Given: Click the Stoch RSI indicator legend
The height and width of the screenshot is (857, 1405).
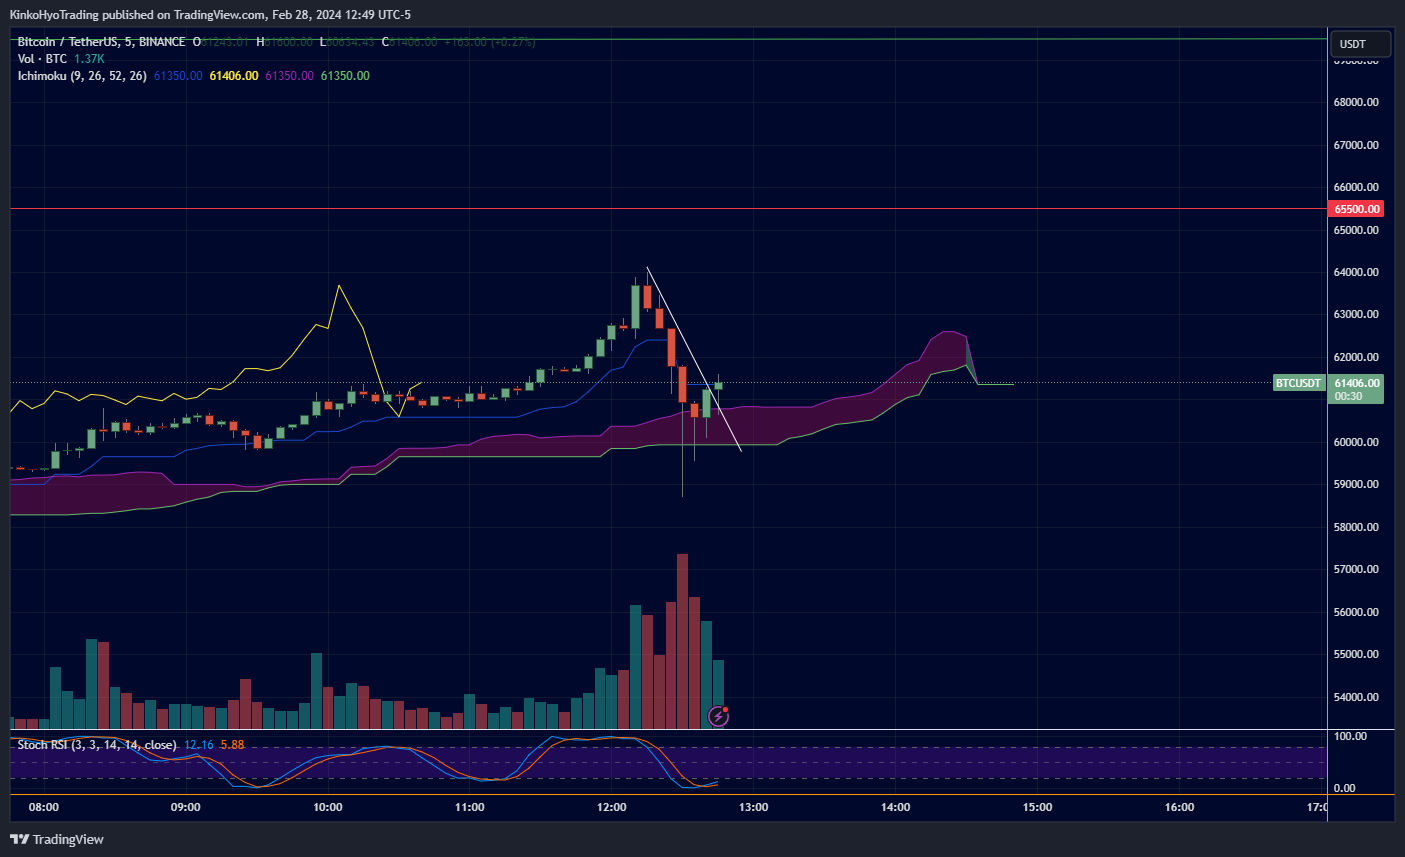Looking at the screenshot, I should [97, 745].
